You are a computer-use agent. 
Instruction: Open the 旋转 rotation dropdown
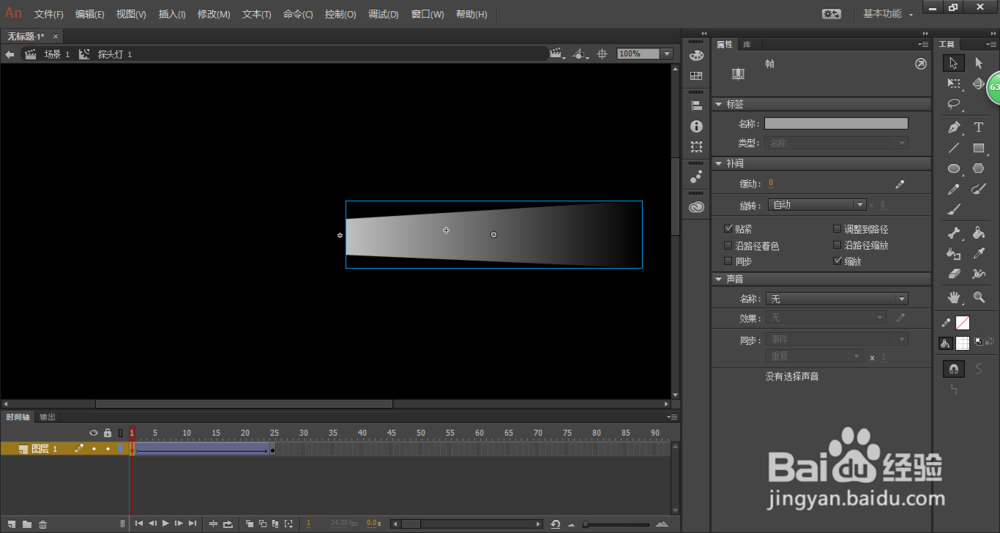817,205
